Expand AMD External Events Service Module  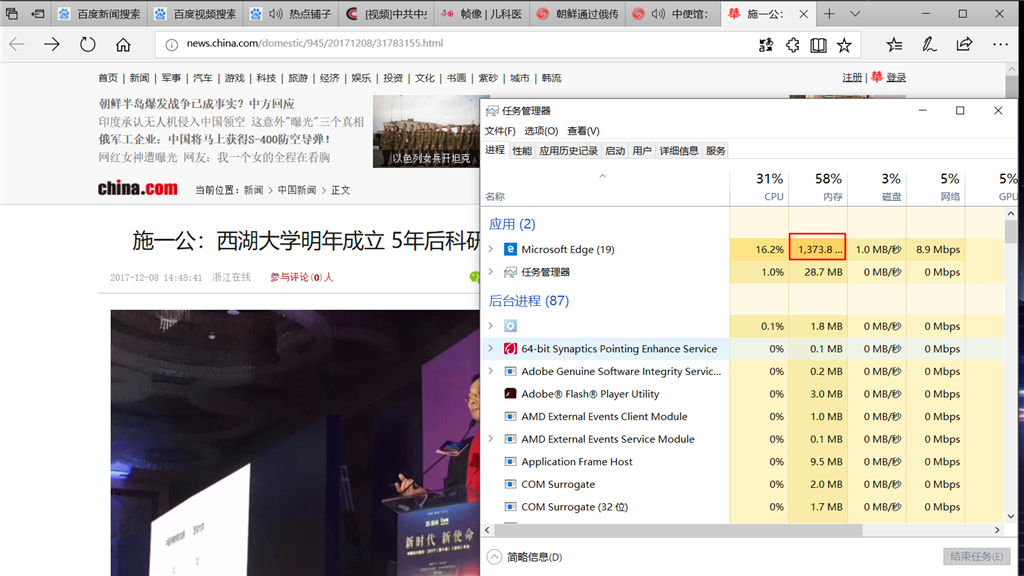490,439
